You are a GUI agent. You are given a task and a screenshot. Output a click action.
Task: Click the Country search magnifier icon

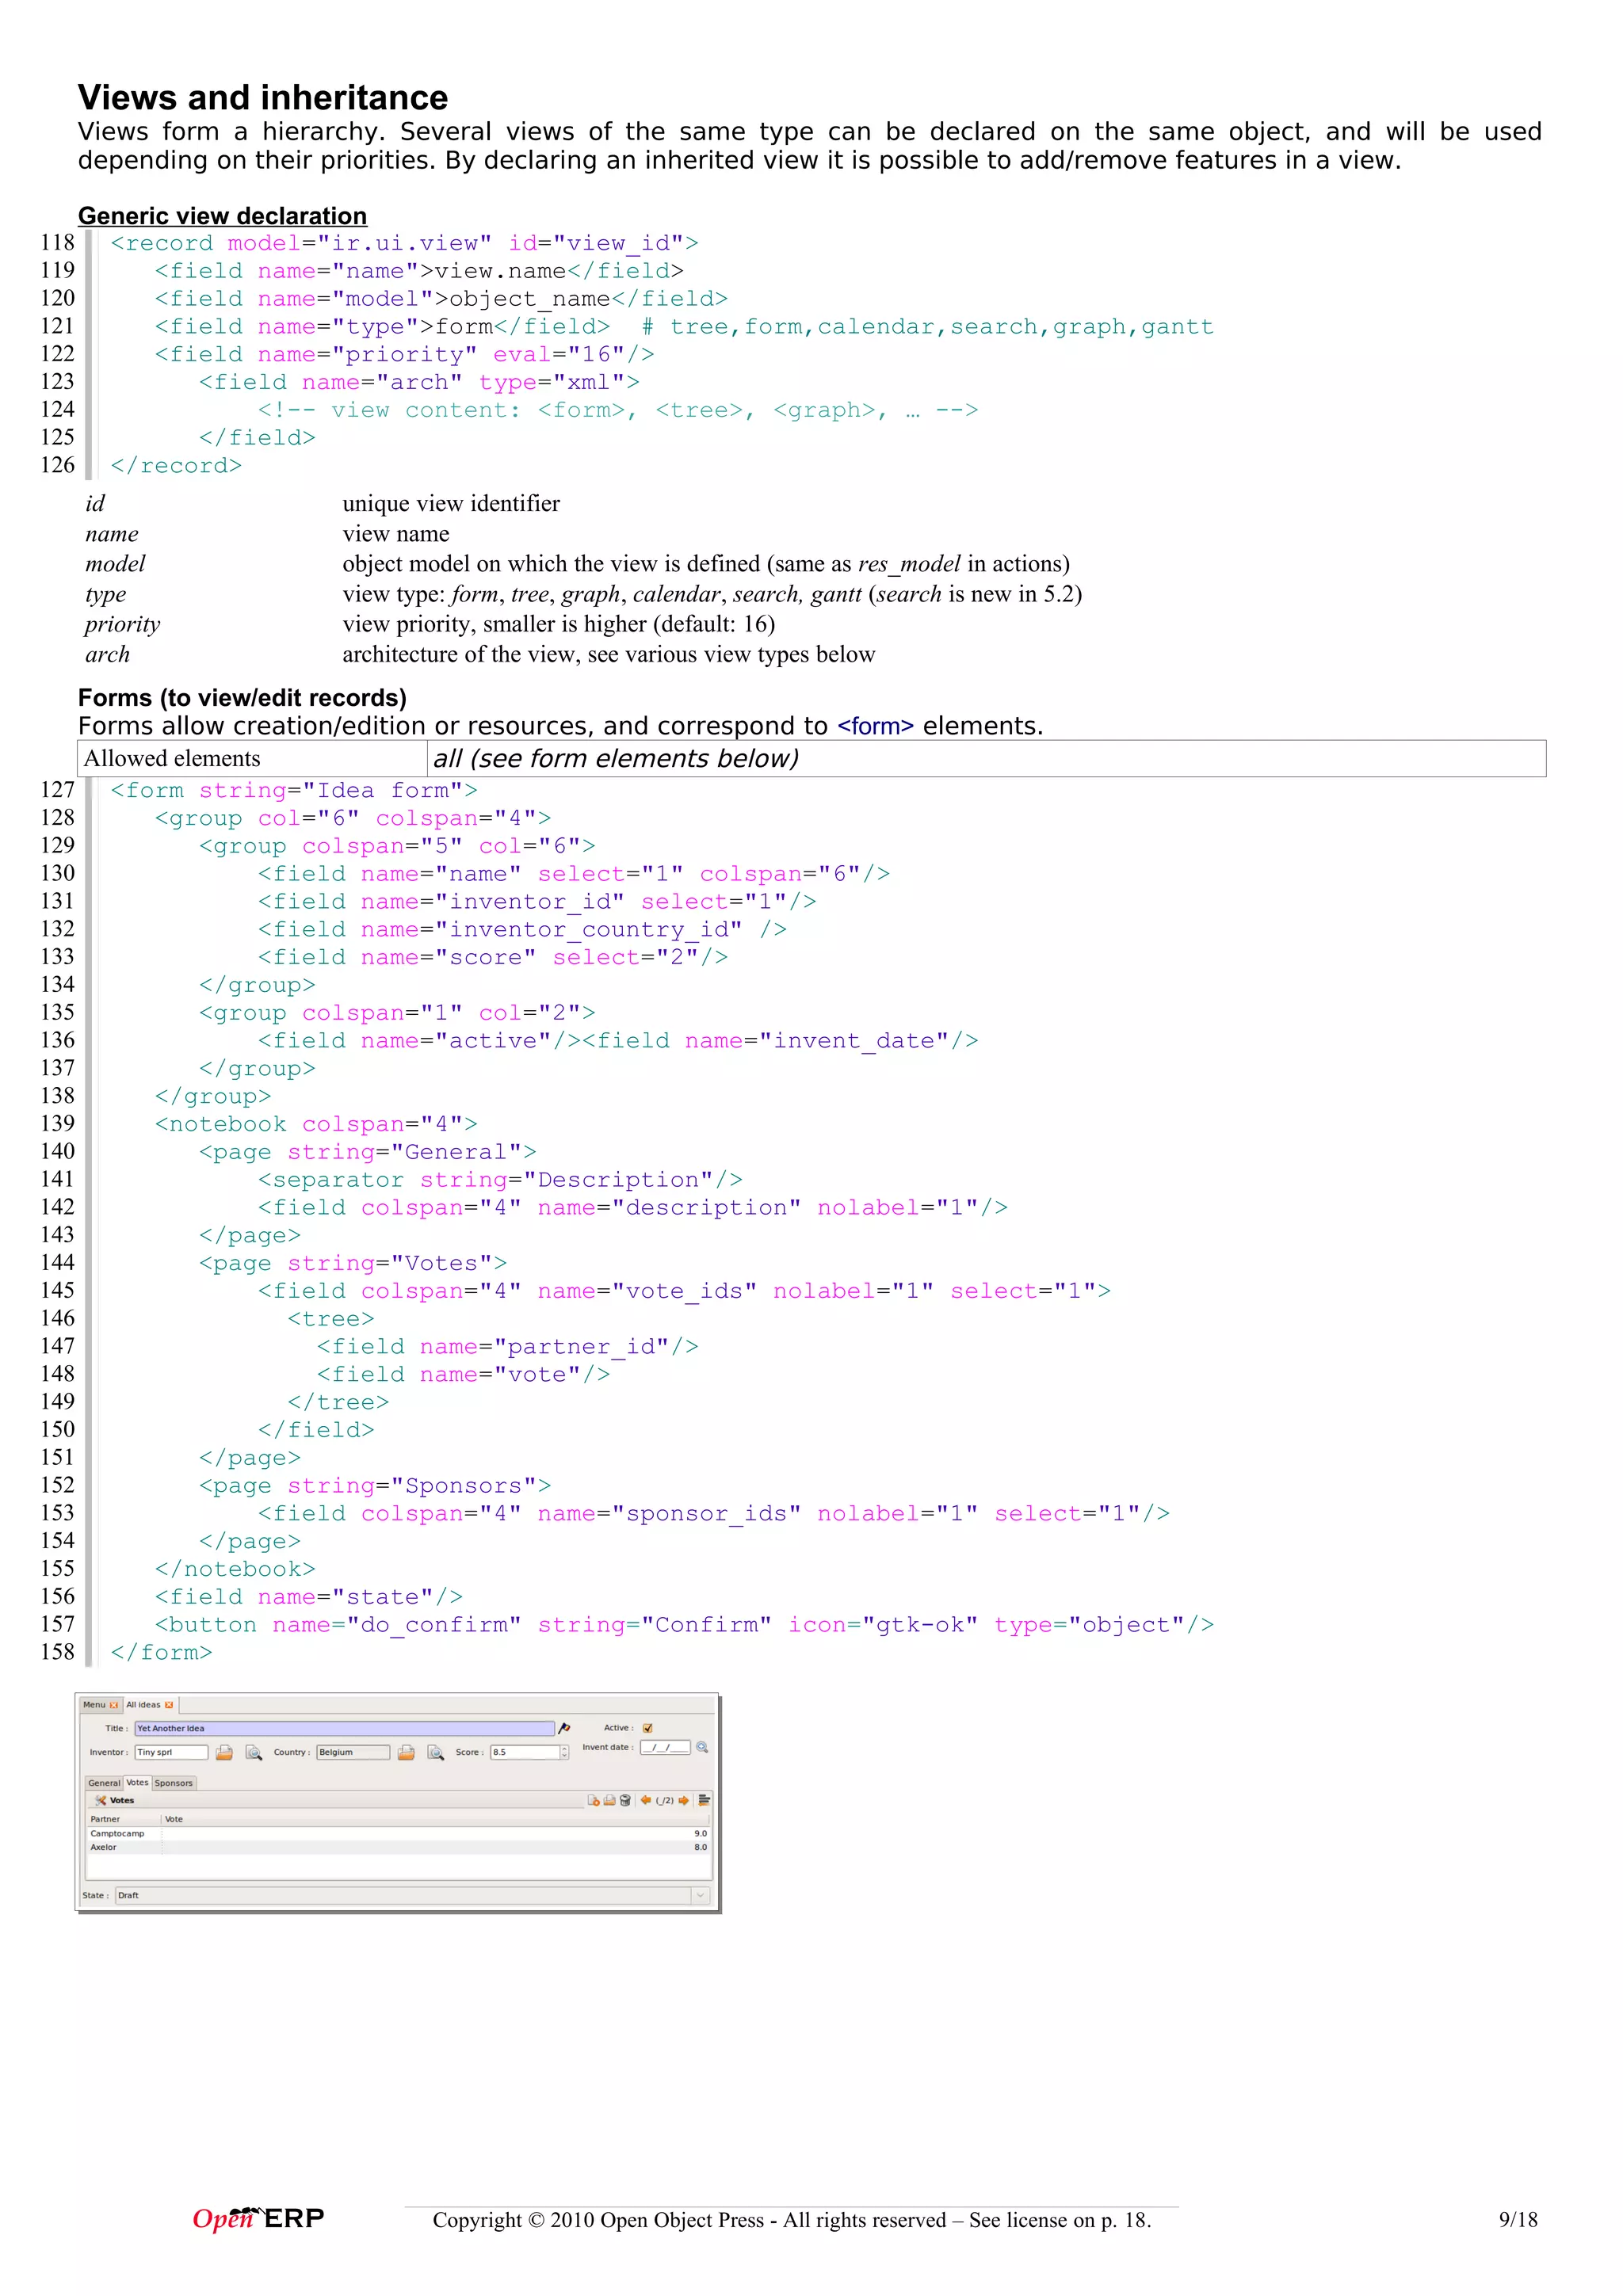pyautogui.click(x=436, y=1753)
